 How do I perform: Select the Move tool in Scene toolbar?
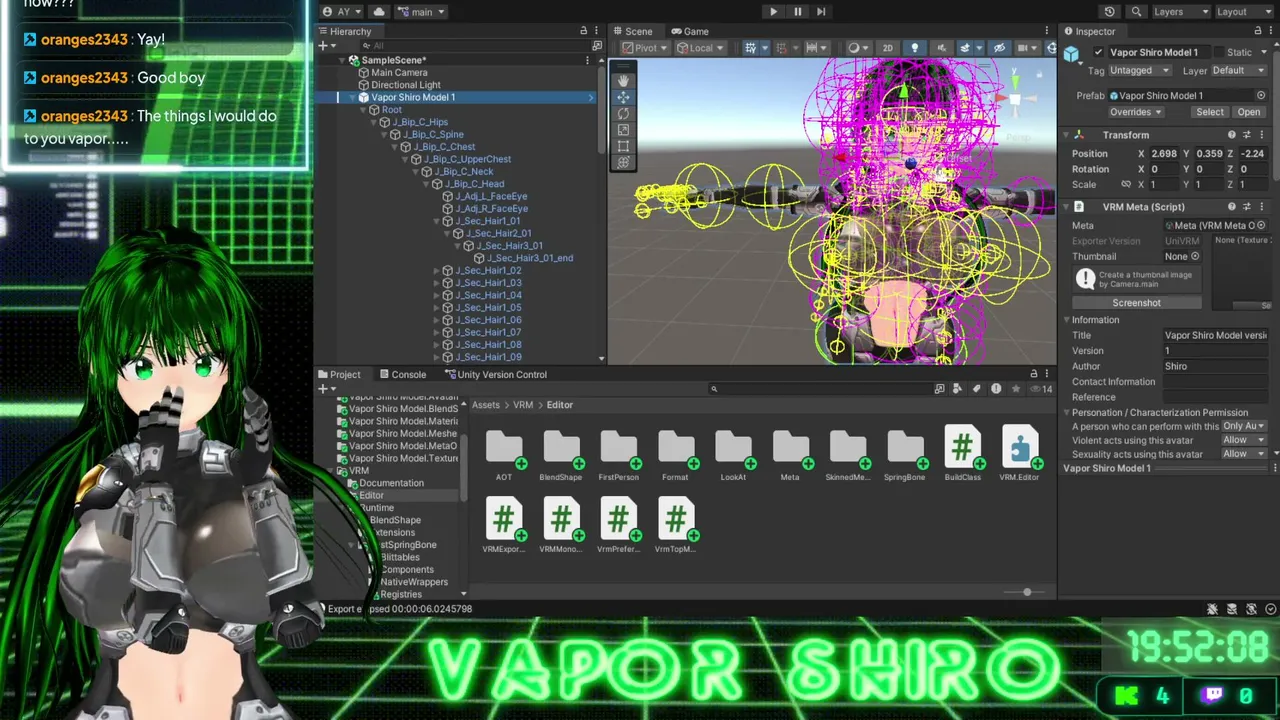click(x=623, y=97)
